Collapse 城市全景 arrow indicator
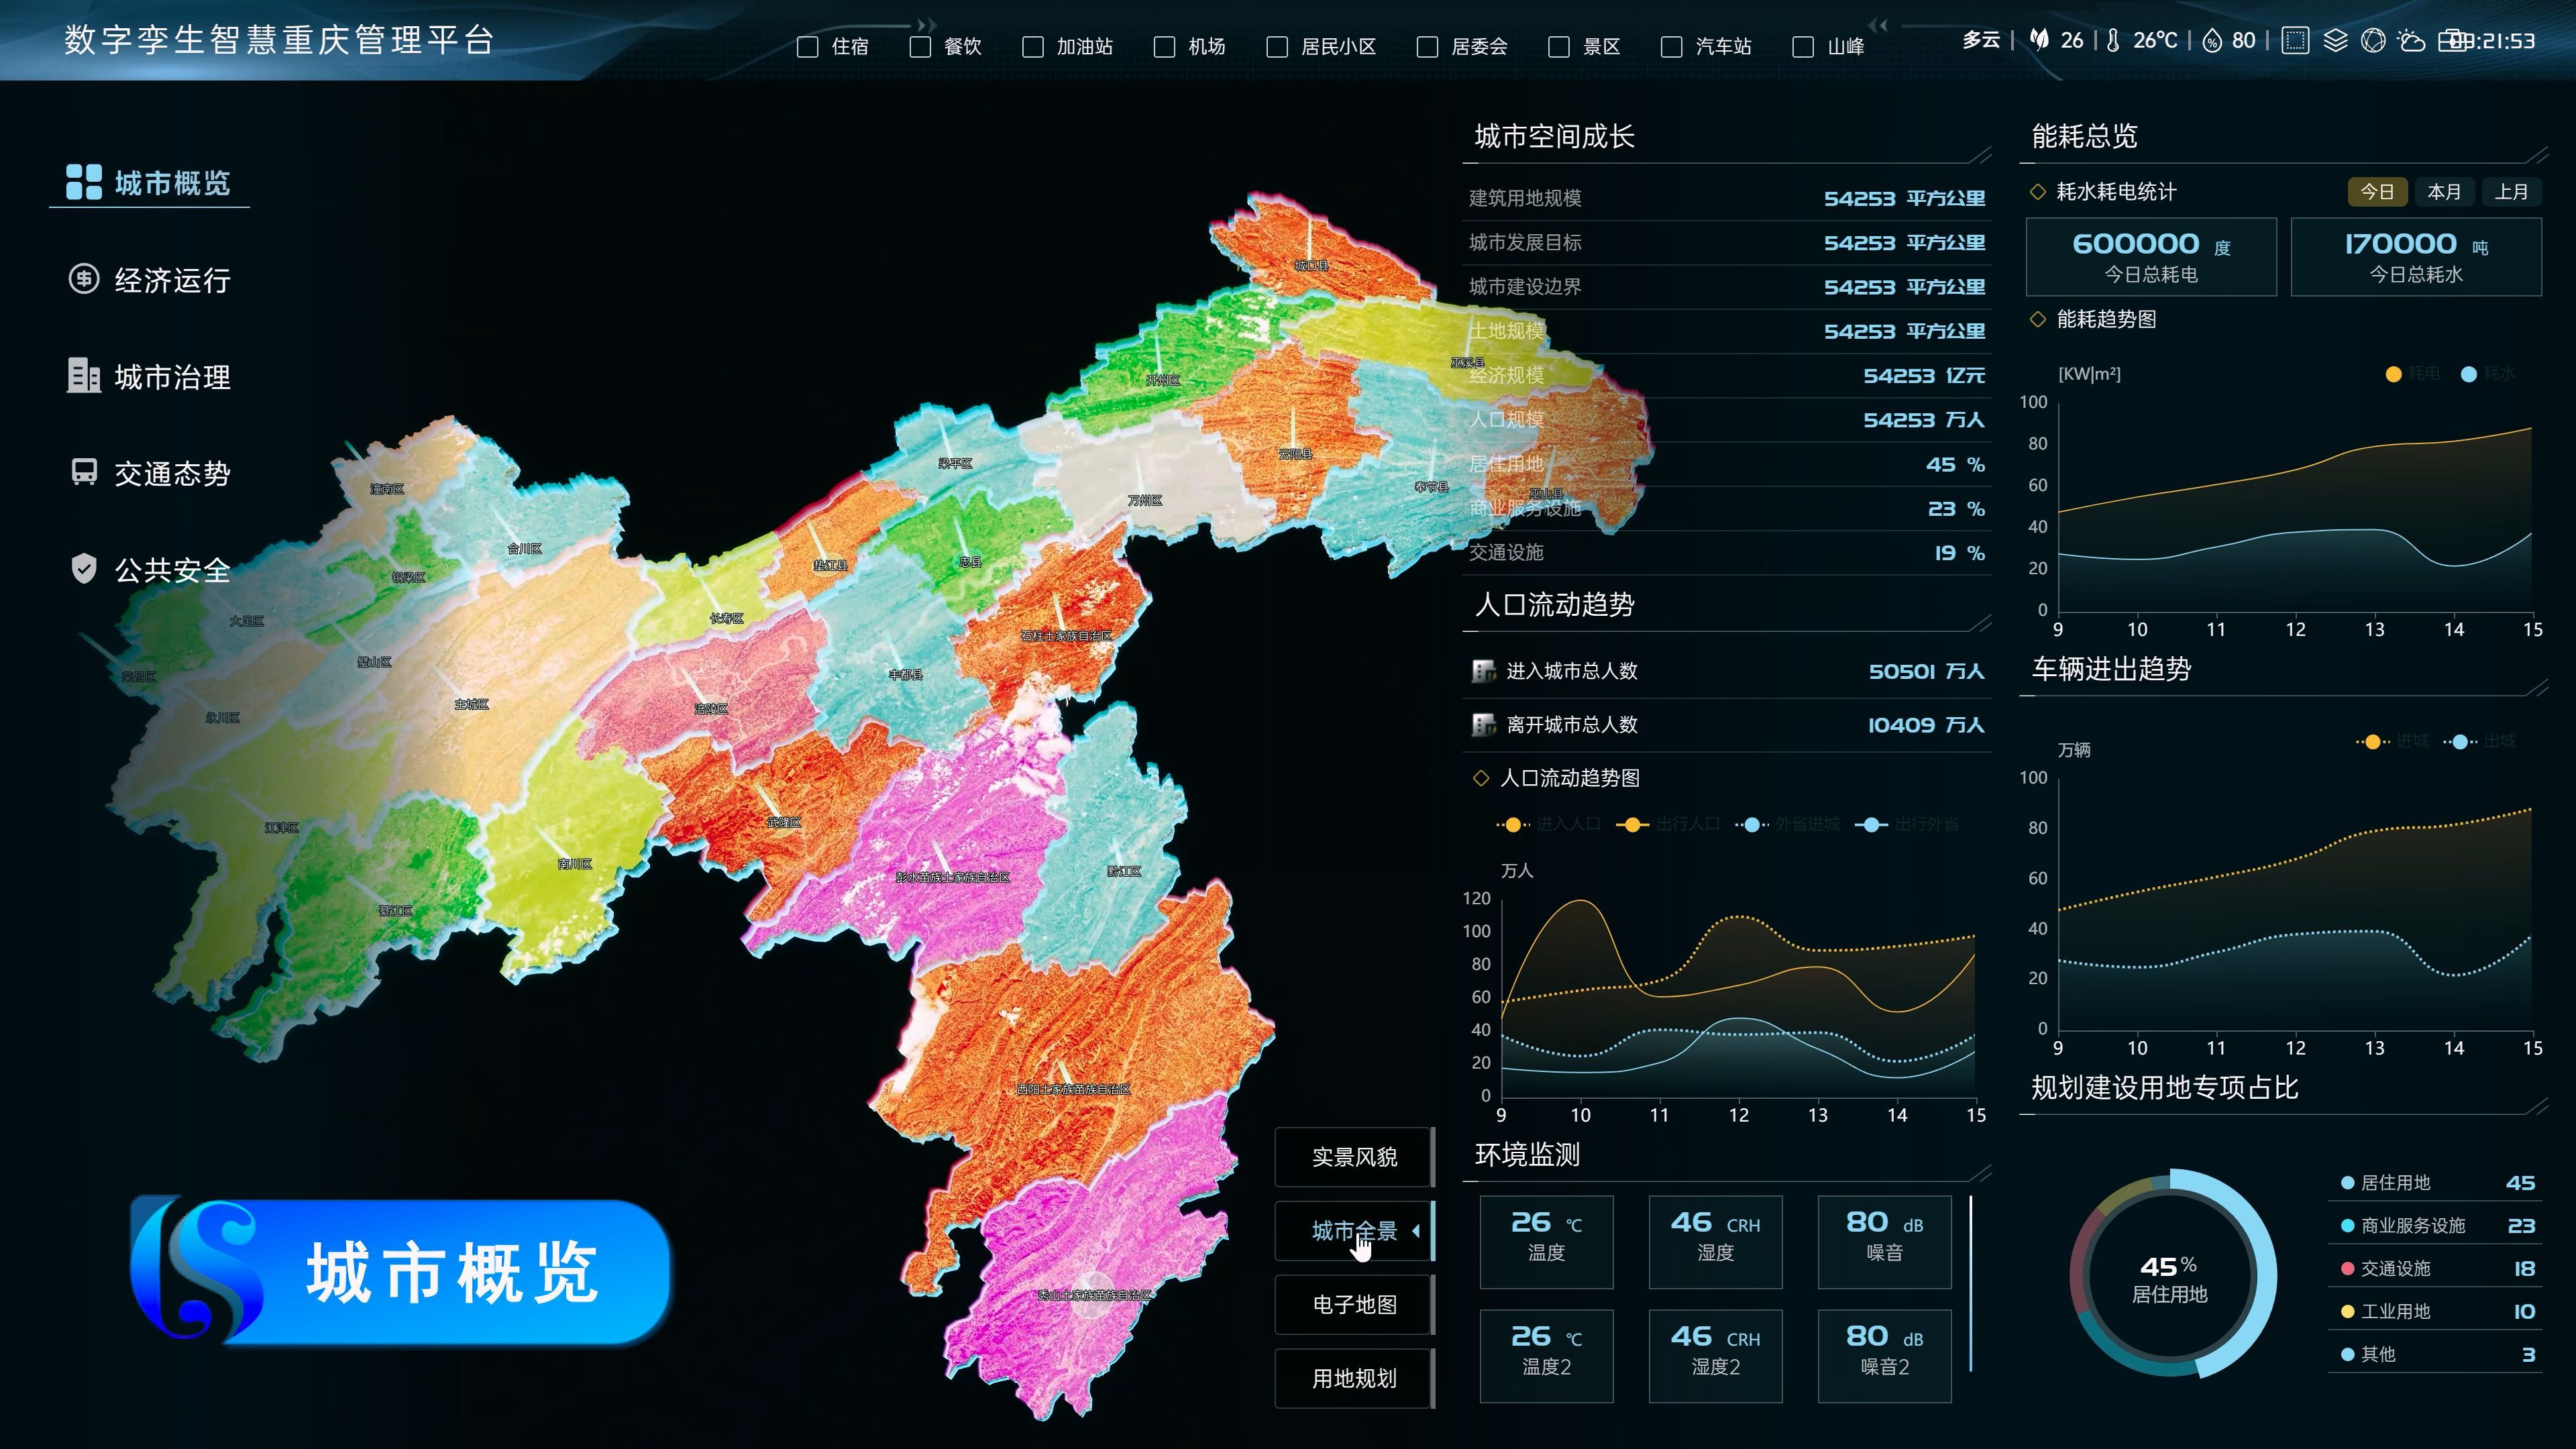 pos(1416,1231)
